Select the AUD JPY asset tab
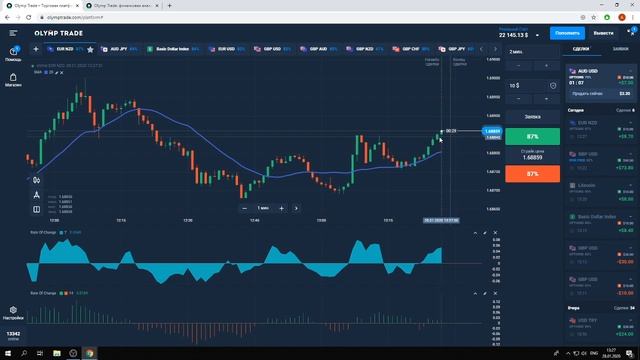640x360 pixels. pos(120,49)
